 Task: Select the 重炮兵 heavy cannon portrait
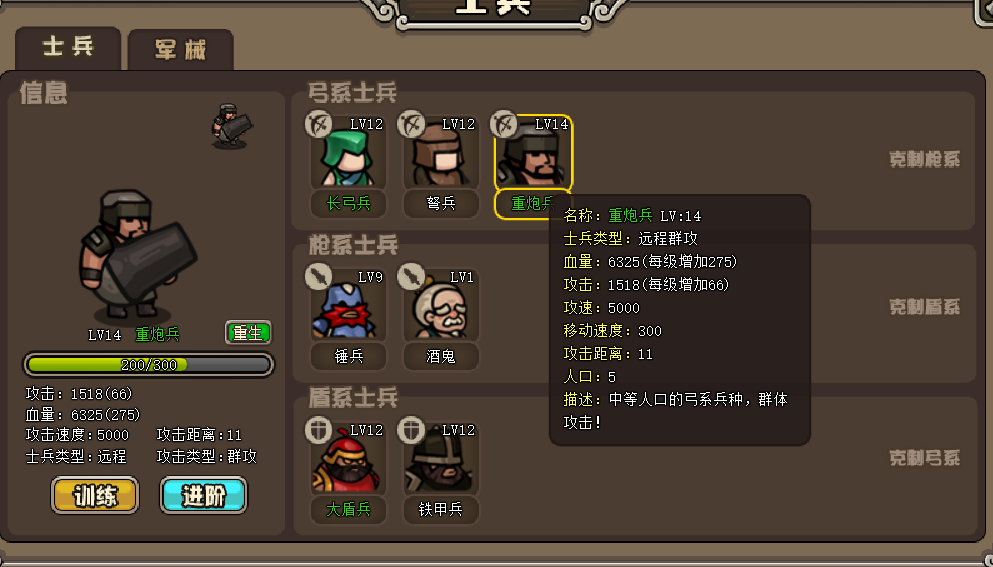click(x=533, y=153)
